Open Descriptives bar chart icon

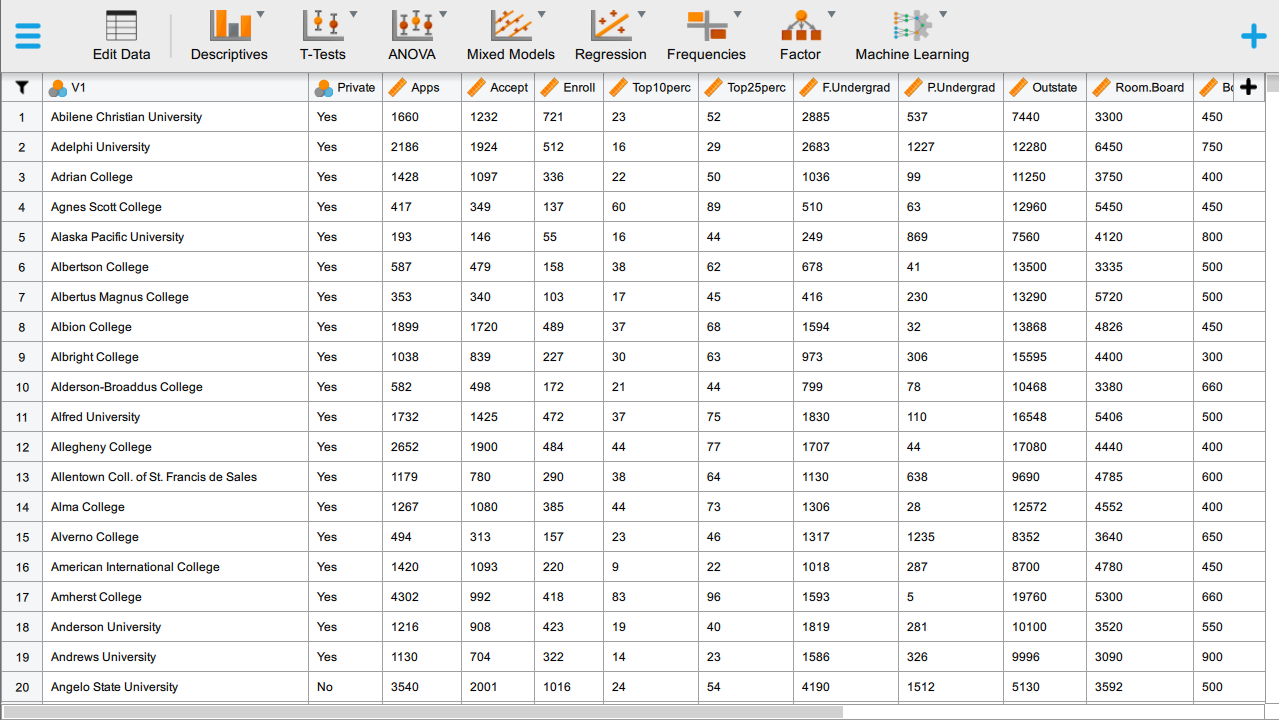[230, 25]
